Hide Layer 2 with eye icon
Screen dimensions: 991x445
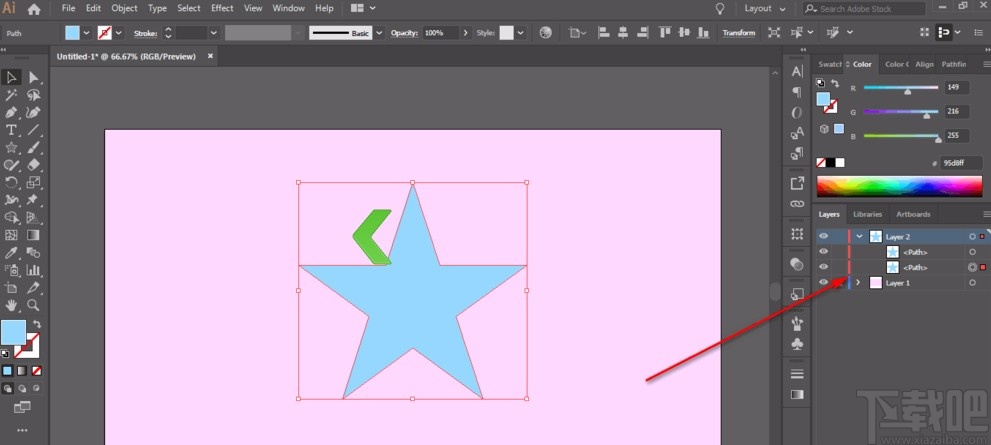(824, 236)
